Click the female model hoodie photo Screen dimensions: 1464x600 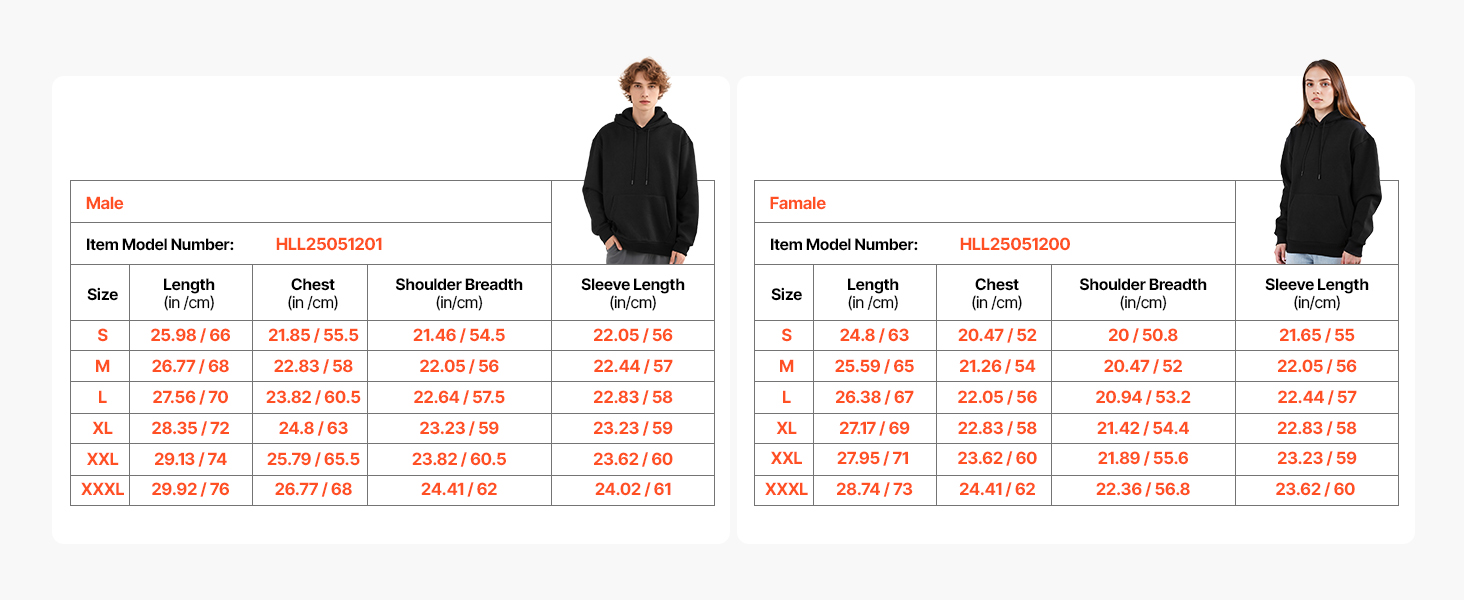[x=1324, y=165]
